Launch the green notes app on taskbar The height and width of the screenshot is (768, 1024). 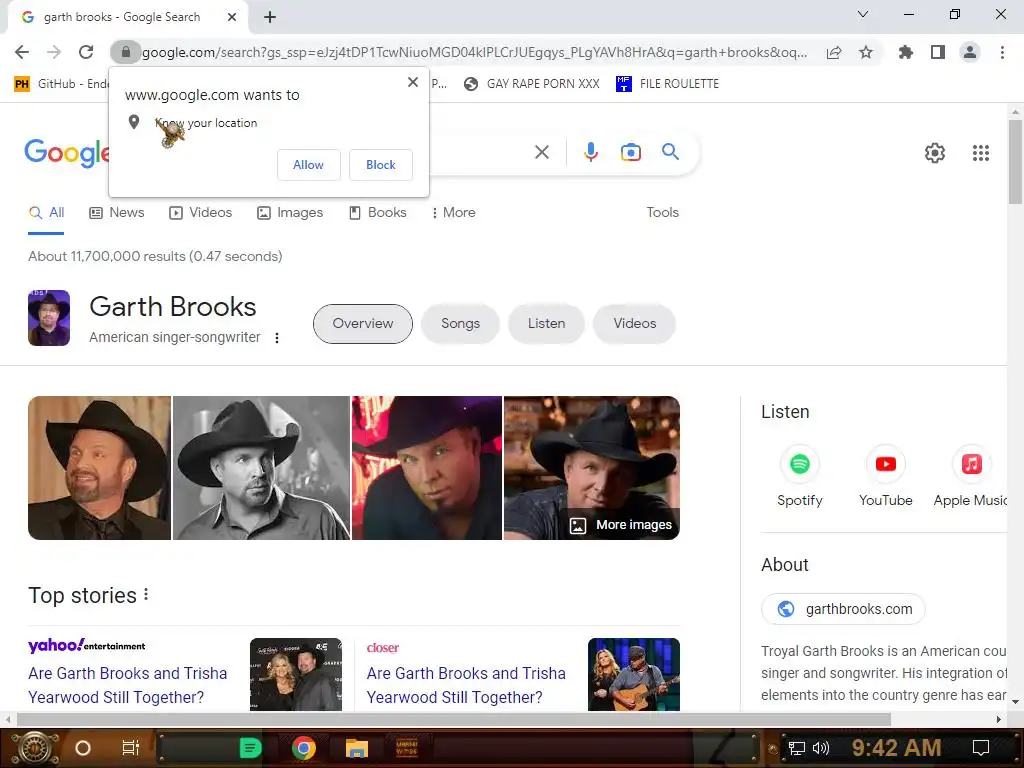point(250,748)
